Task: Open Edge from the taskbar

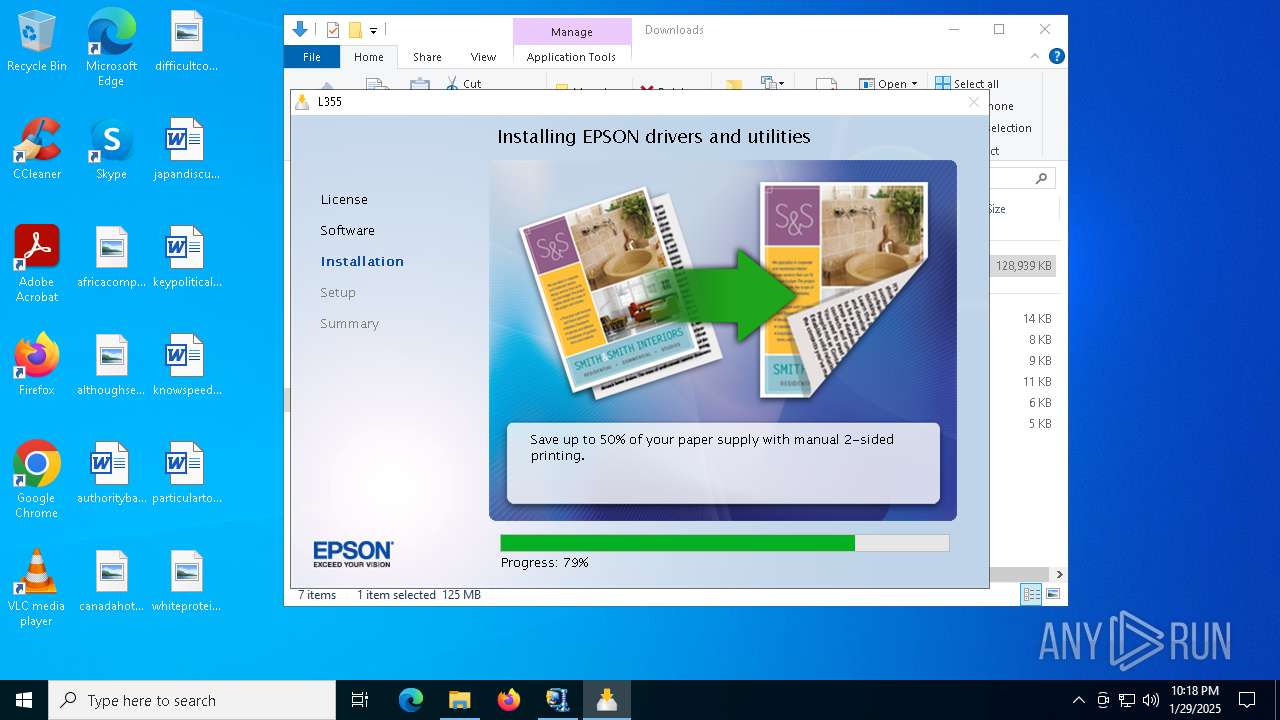Action: click(x=411, y=700)
